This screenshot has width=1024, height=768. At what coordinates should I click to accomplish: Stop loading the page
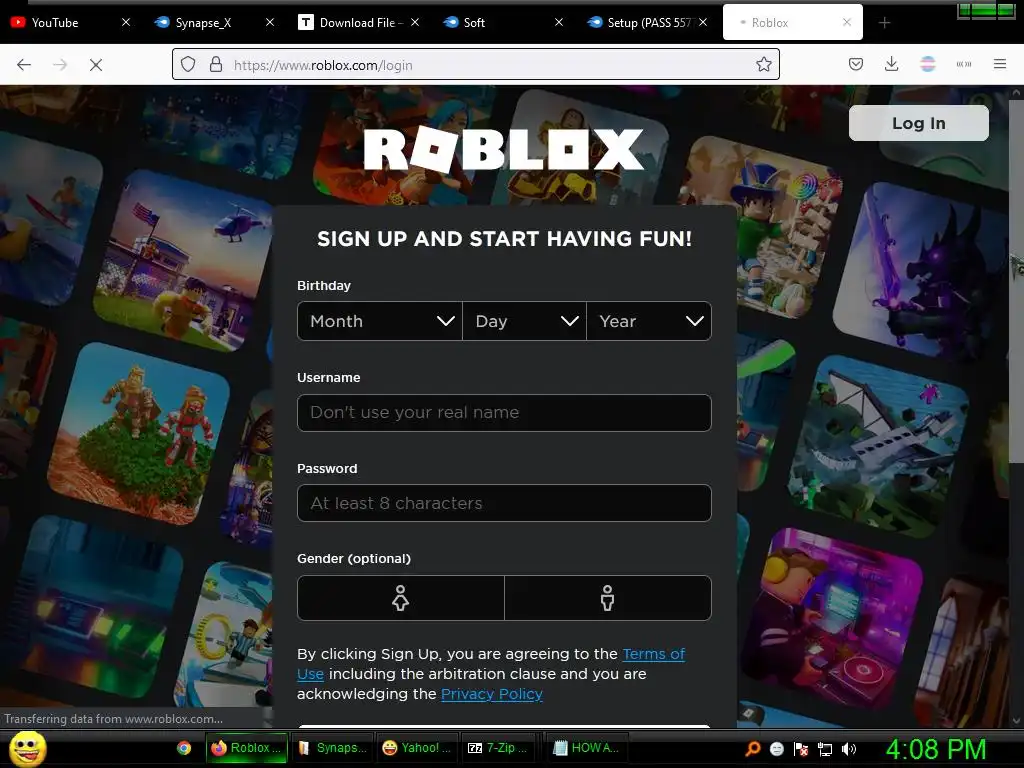pos(96,65)
